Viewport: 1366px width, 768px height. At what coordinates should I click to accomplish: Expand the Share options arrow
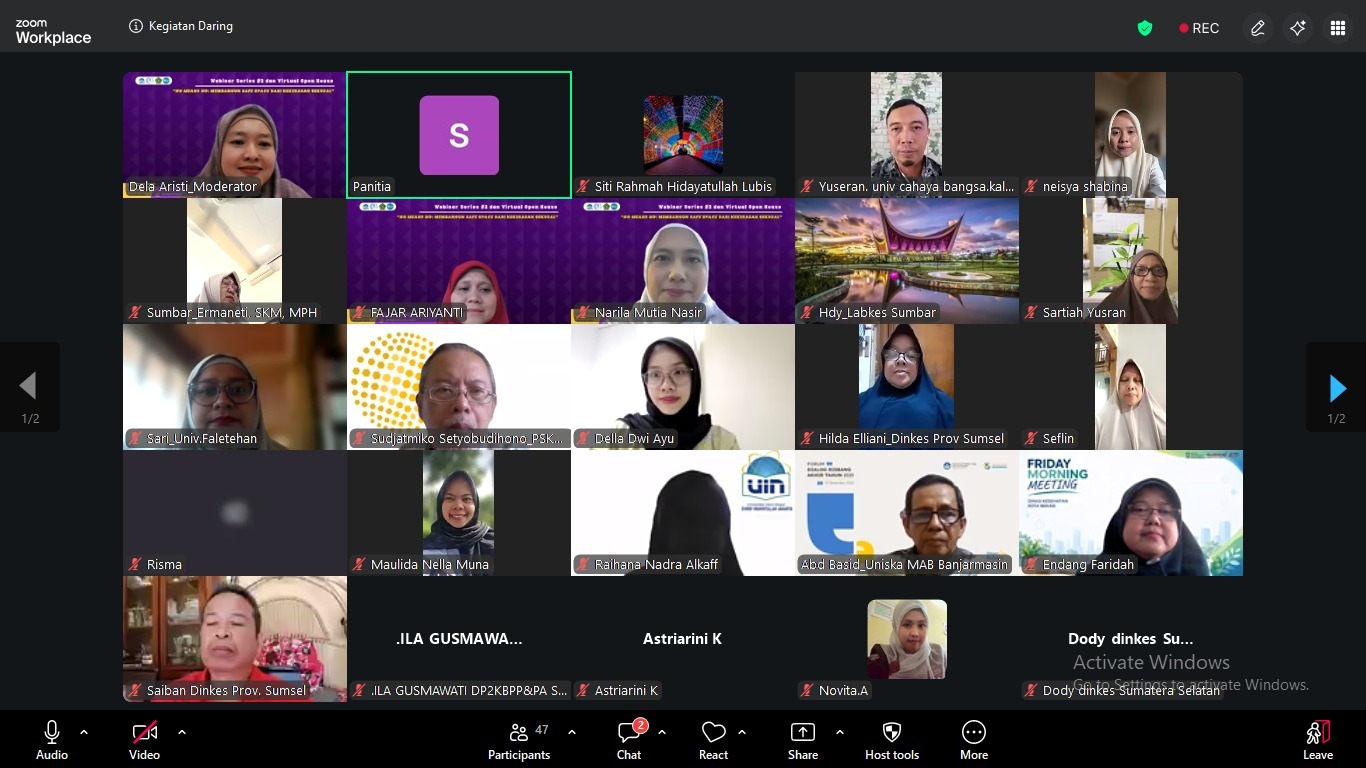coord(839,732)
